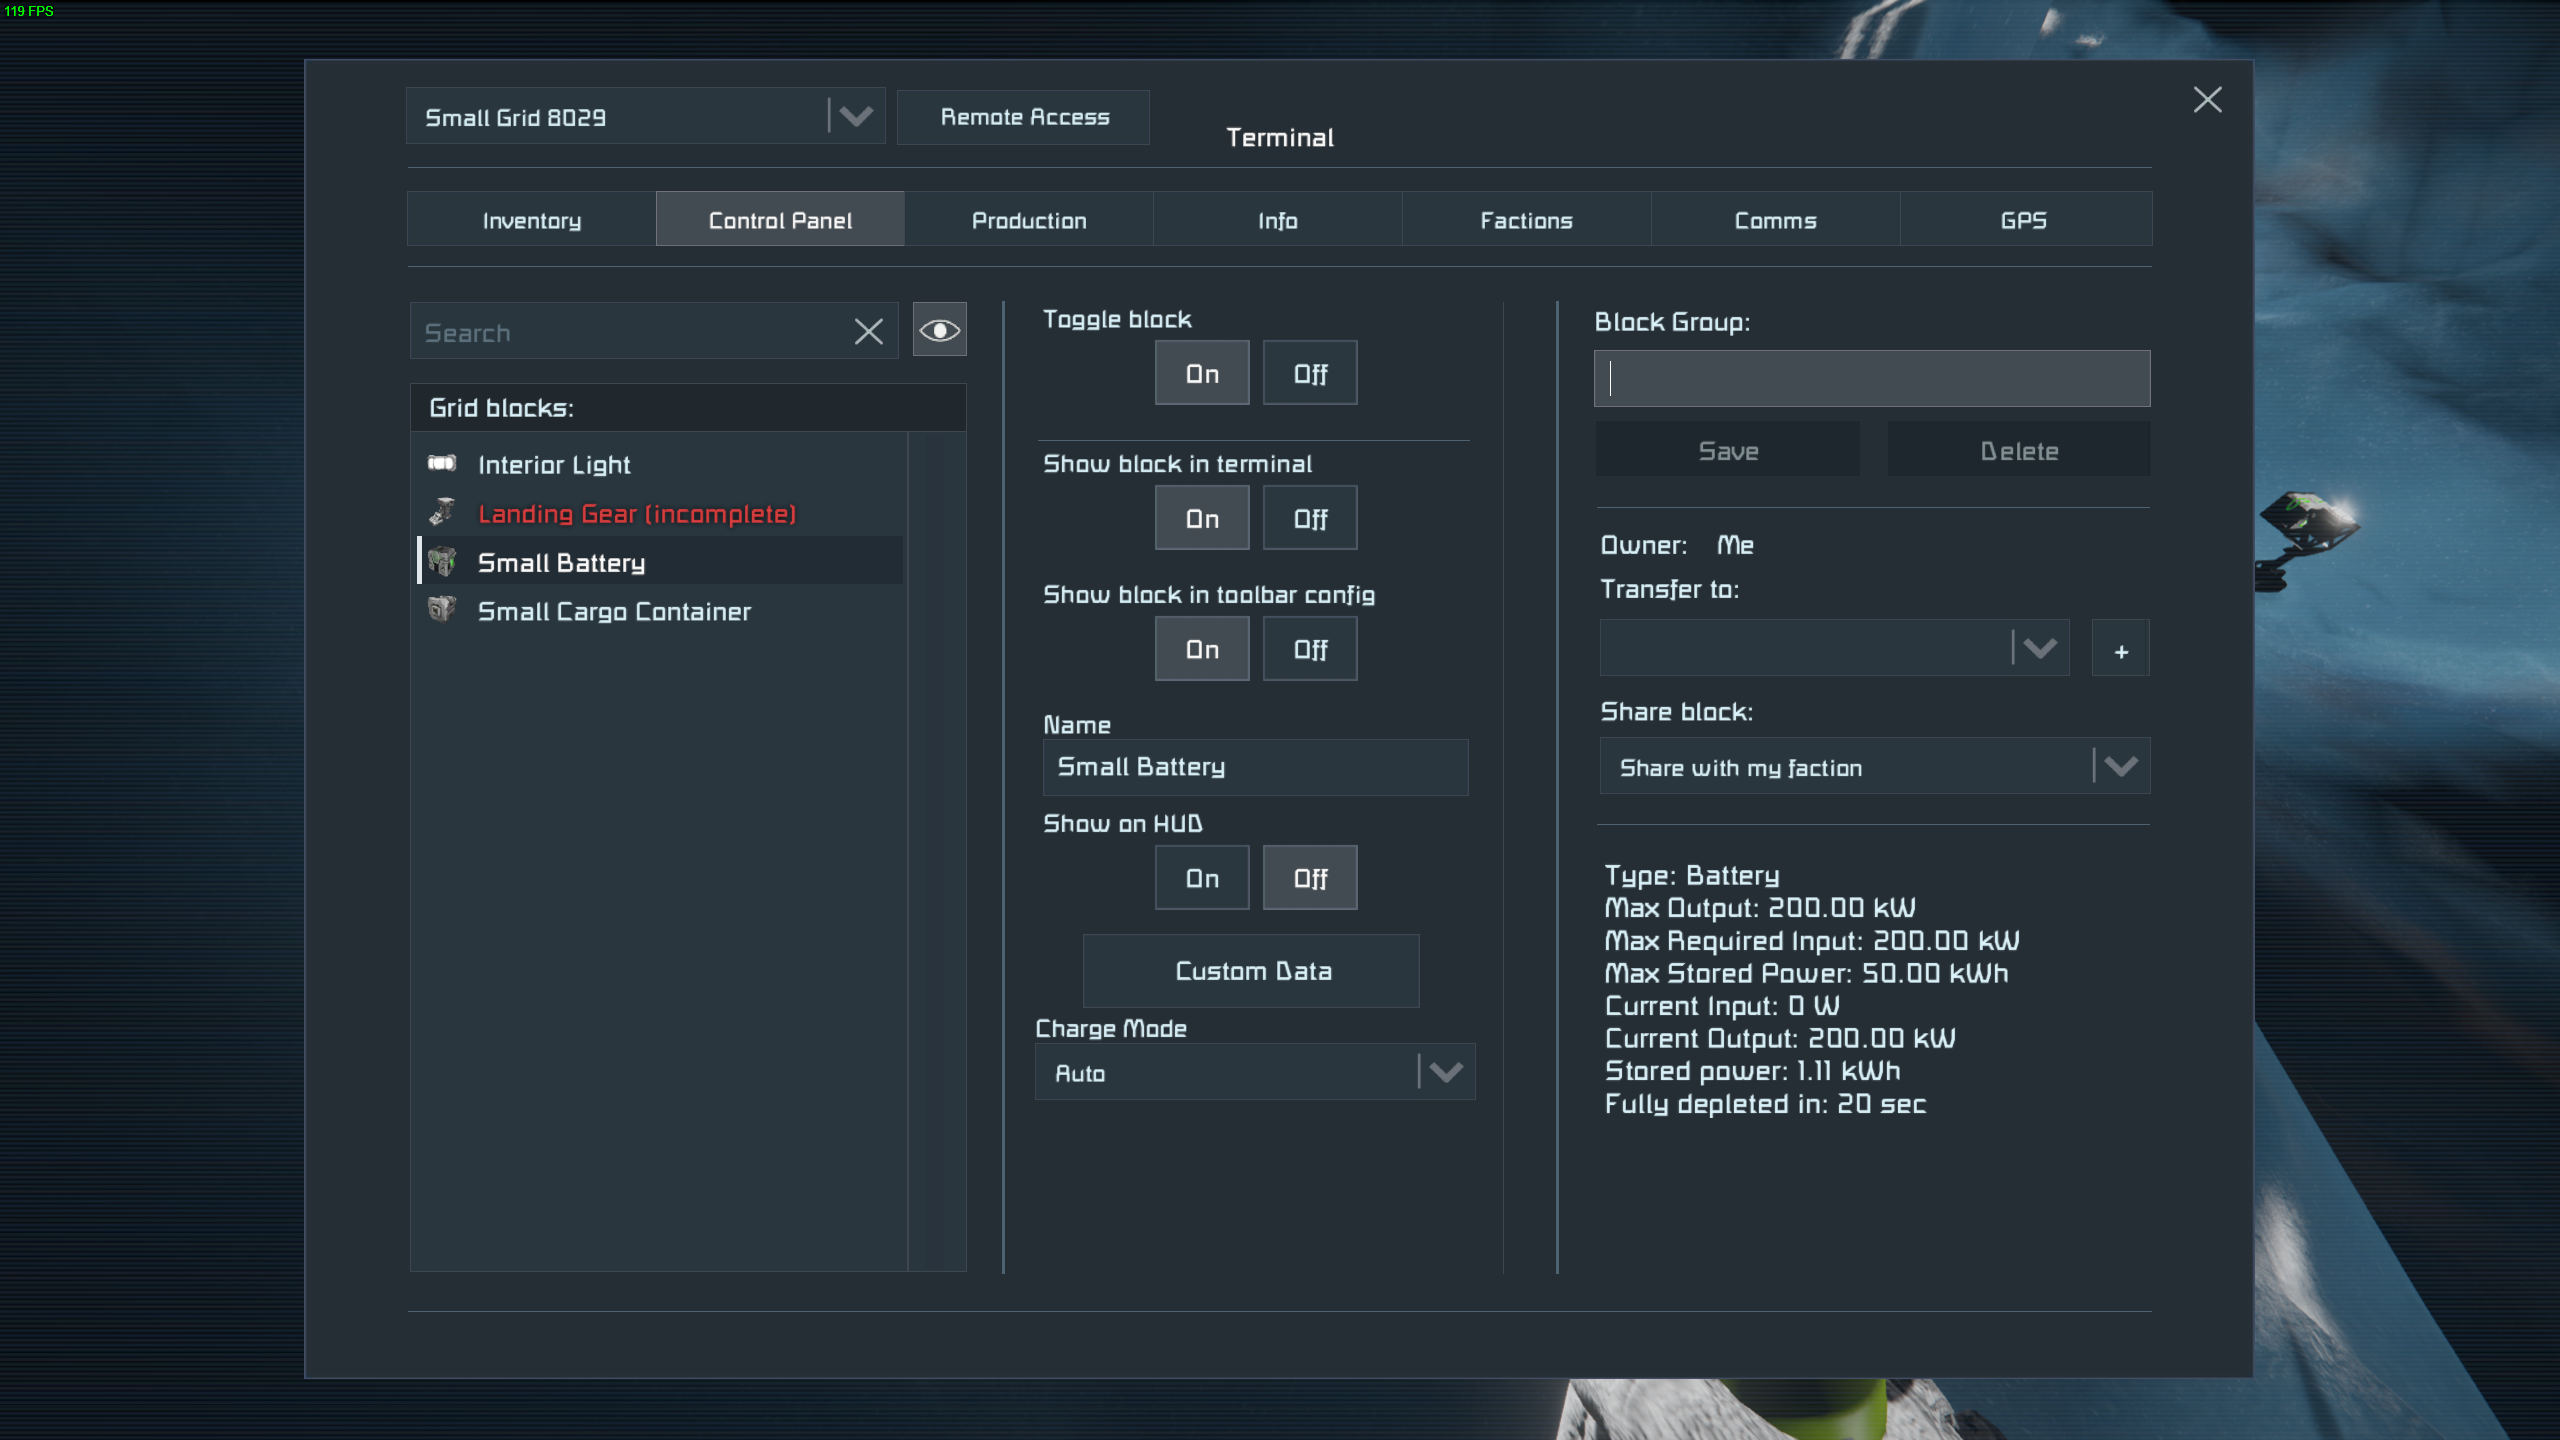Turn Show block in terminal Off

(1309, 518)
